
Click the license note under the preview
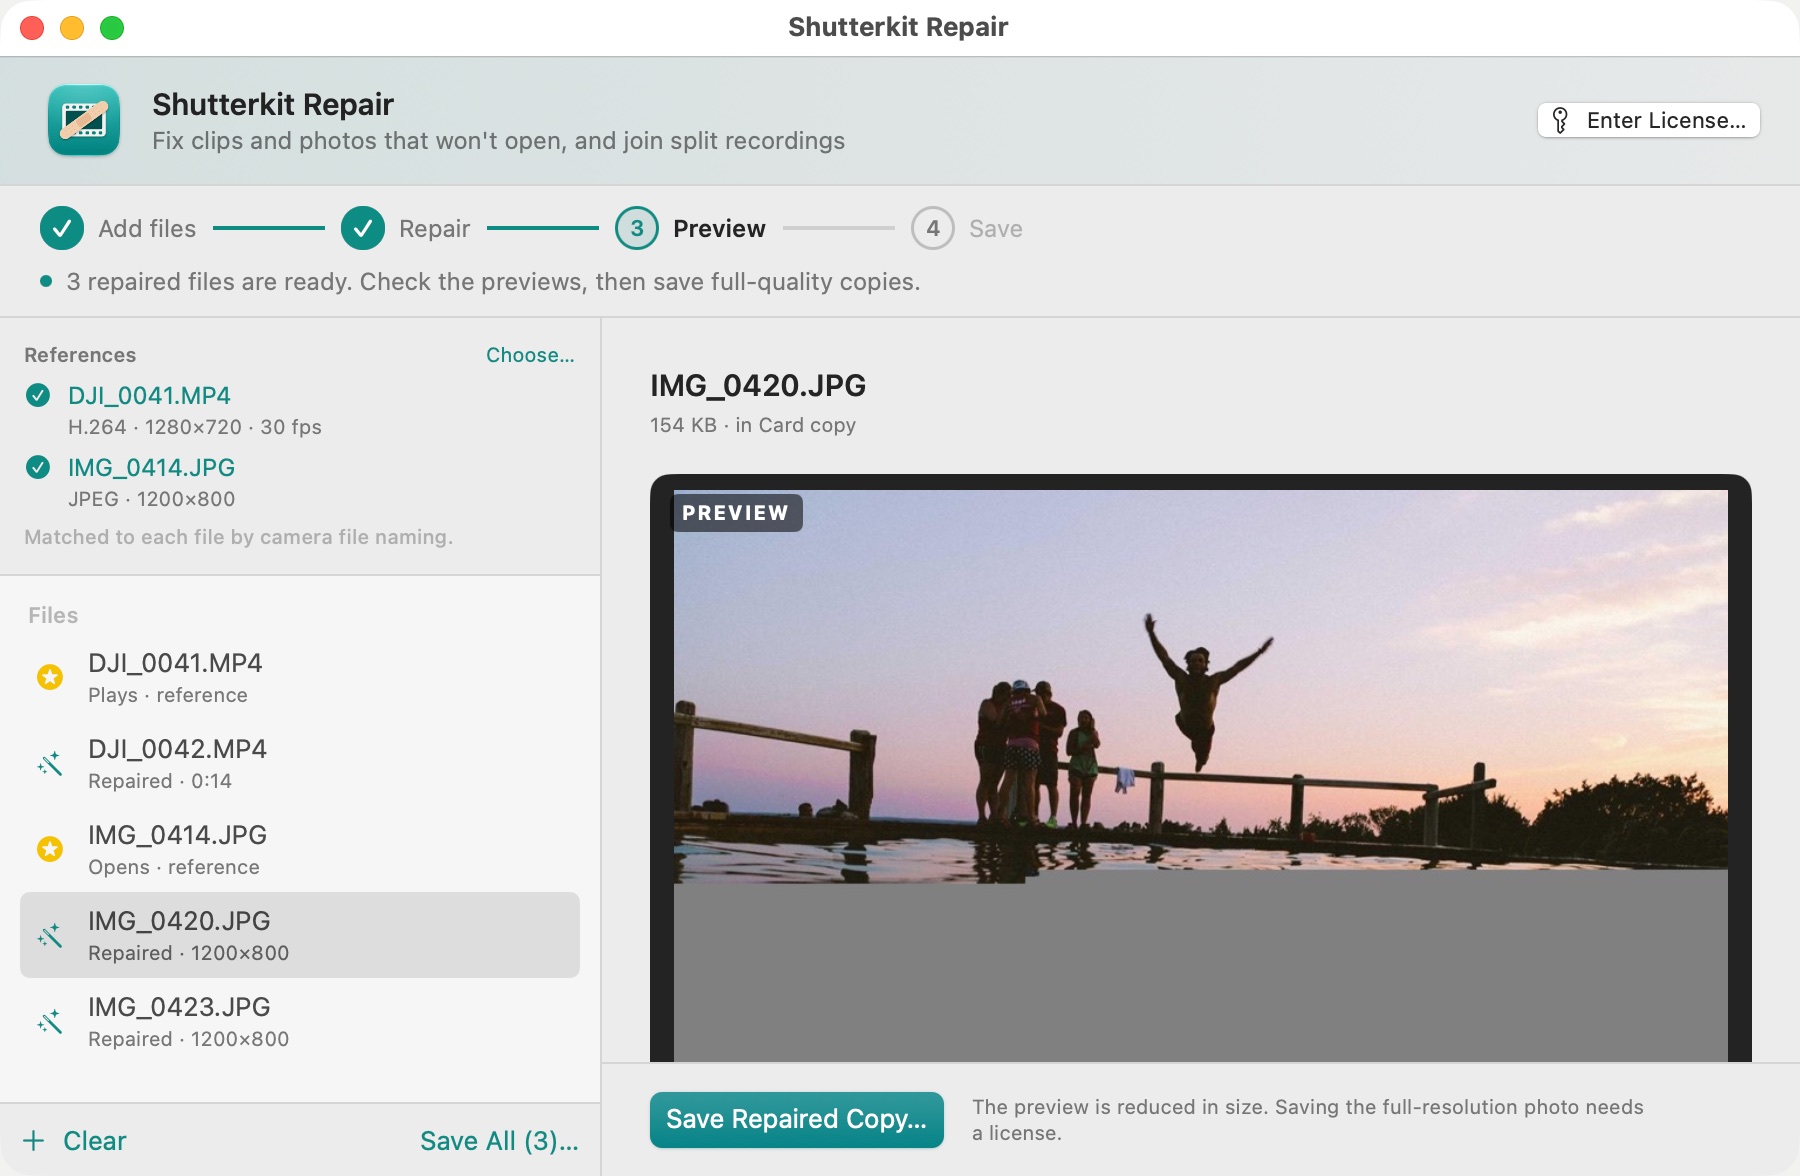[1308, 1120]
